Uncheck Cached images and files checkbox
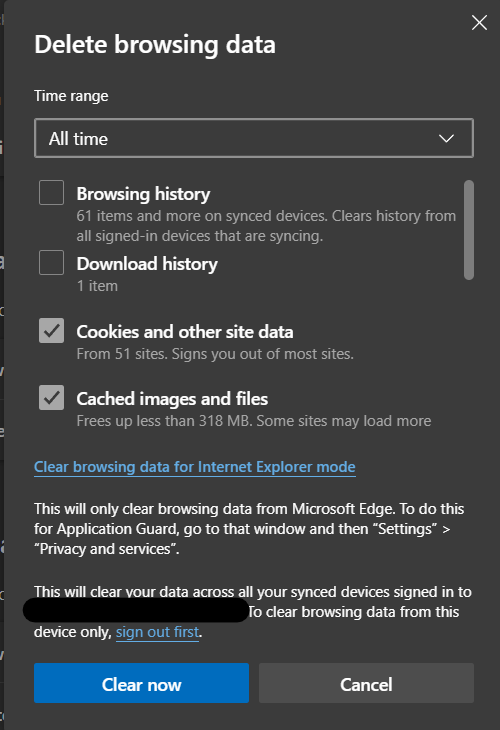The height and width of the screenshot is (730, 500). [52, 398]
